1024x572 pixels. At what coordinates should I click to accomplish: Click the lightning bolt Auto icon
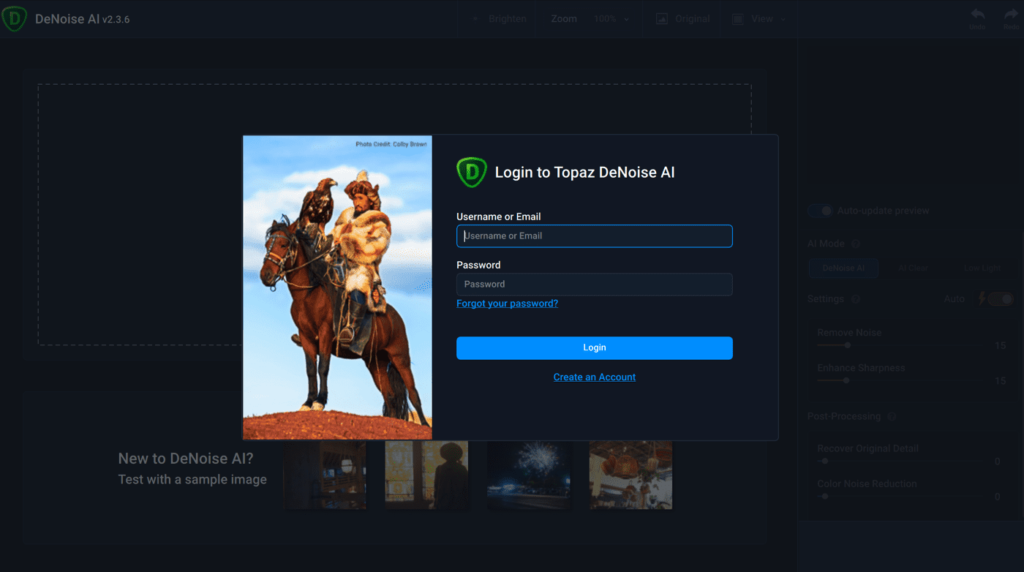click(x=982, y=299)
